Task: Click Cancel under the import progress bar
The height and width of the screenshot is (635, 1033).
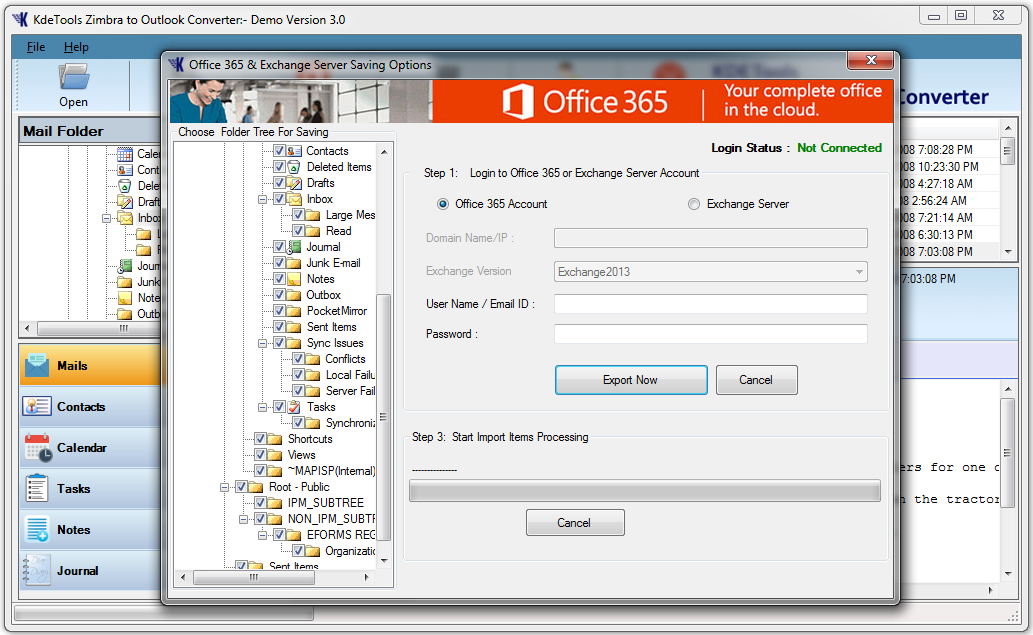Action: pos(574,522)
